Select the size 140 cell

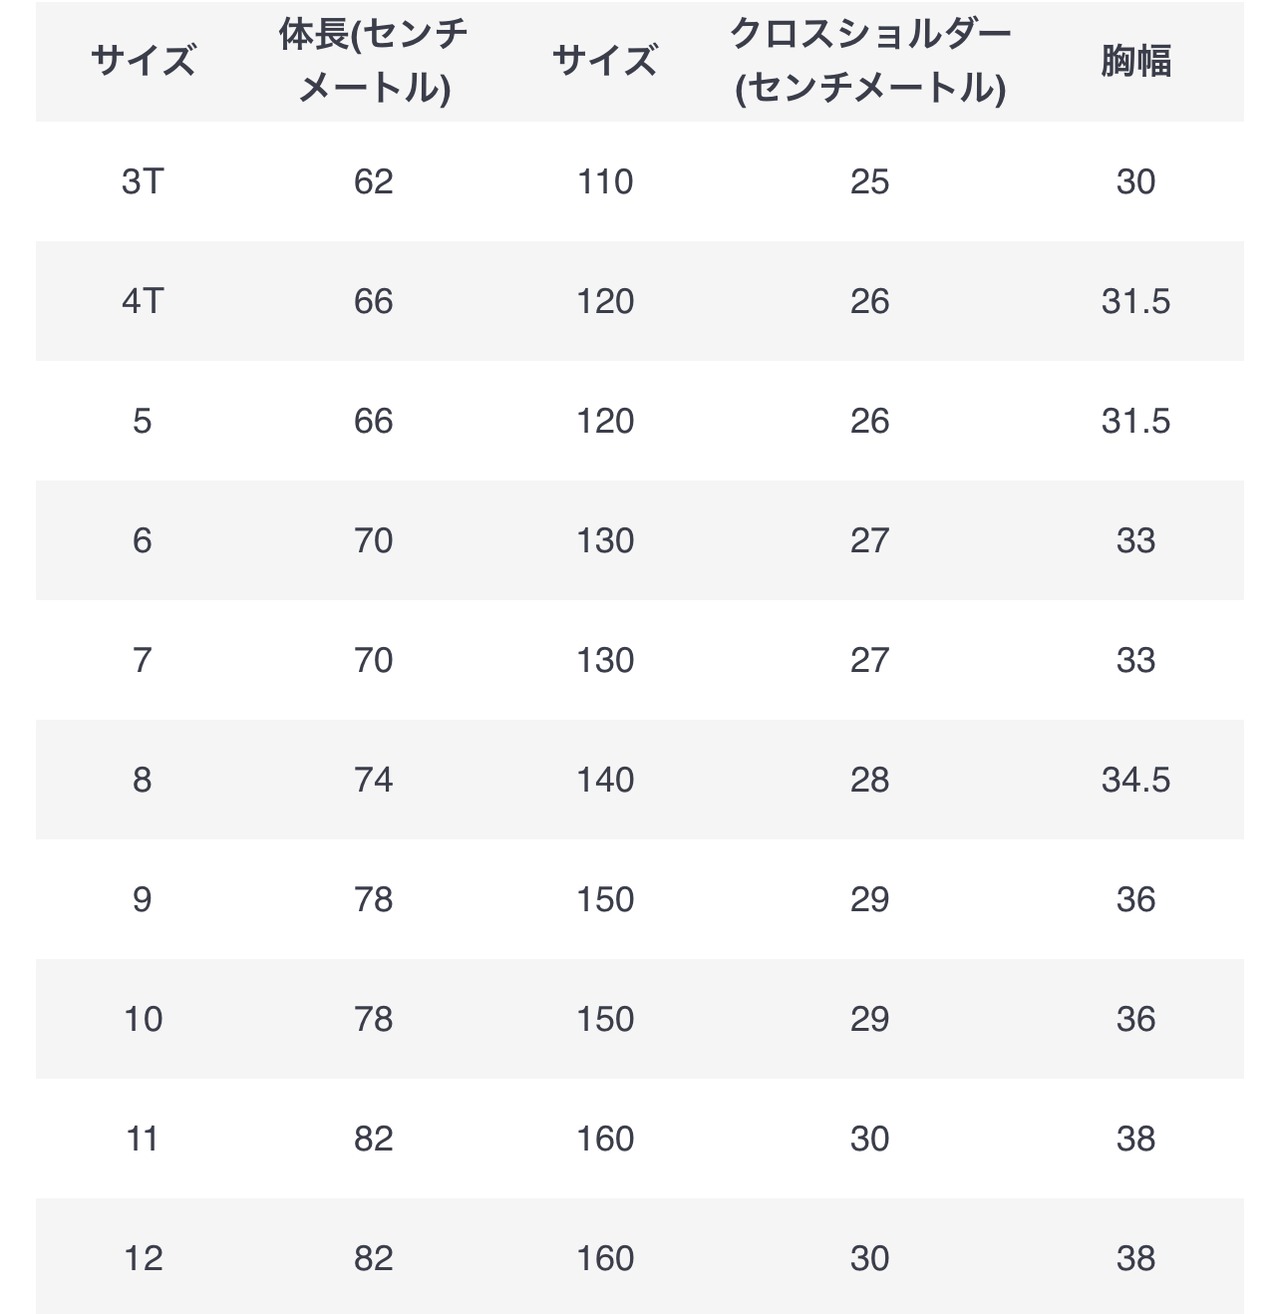point(605,780)
